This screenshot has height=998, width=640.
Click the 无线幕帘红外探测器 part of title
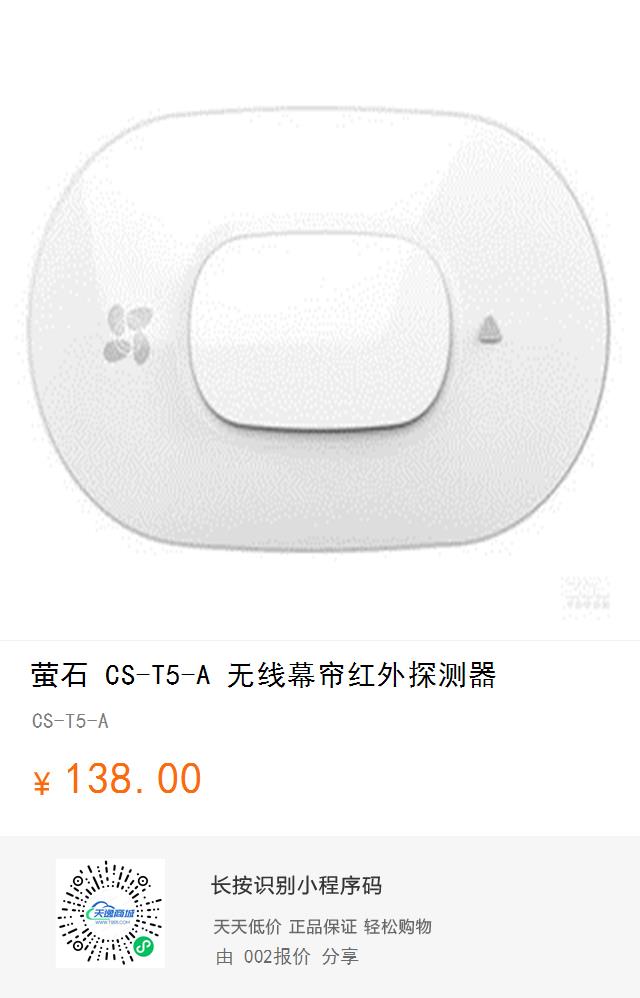(361, 675)
